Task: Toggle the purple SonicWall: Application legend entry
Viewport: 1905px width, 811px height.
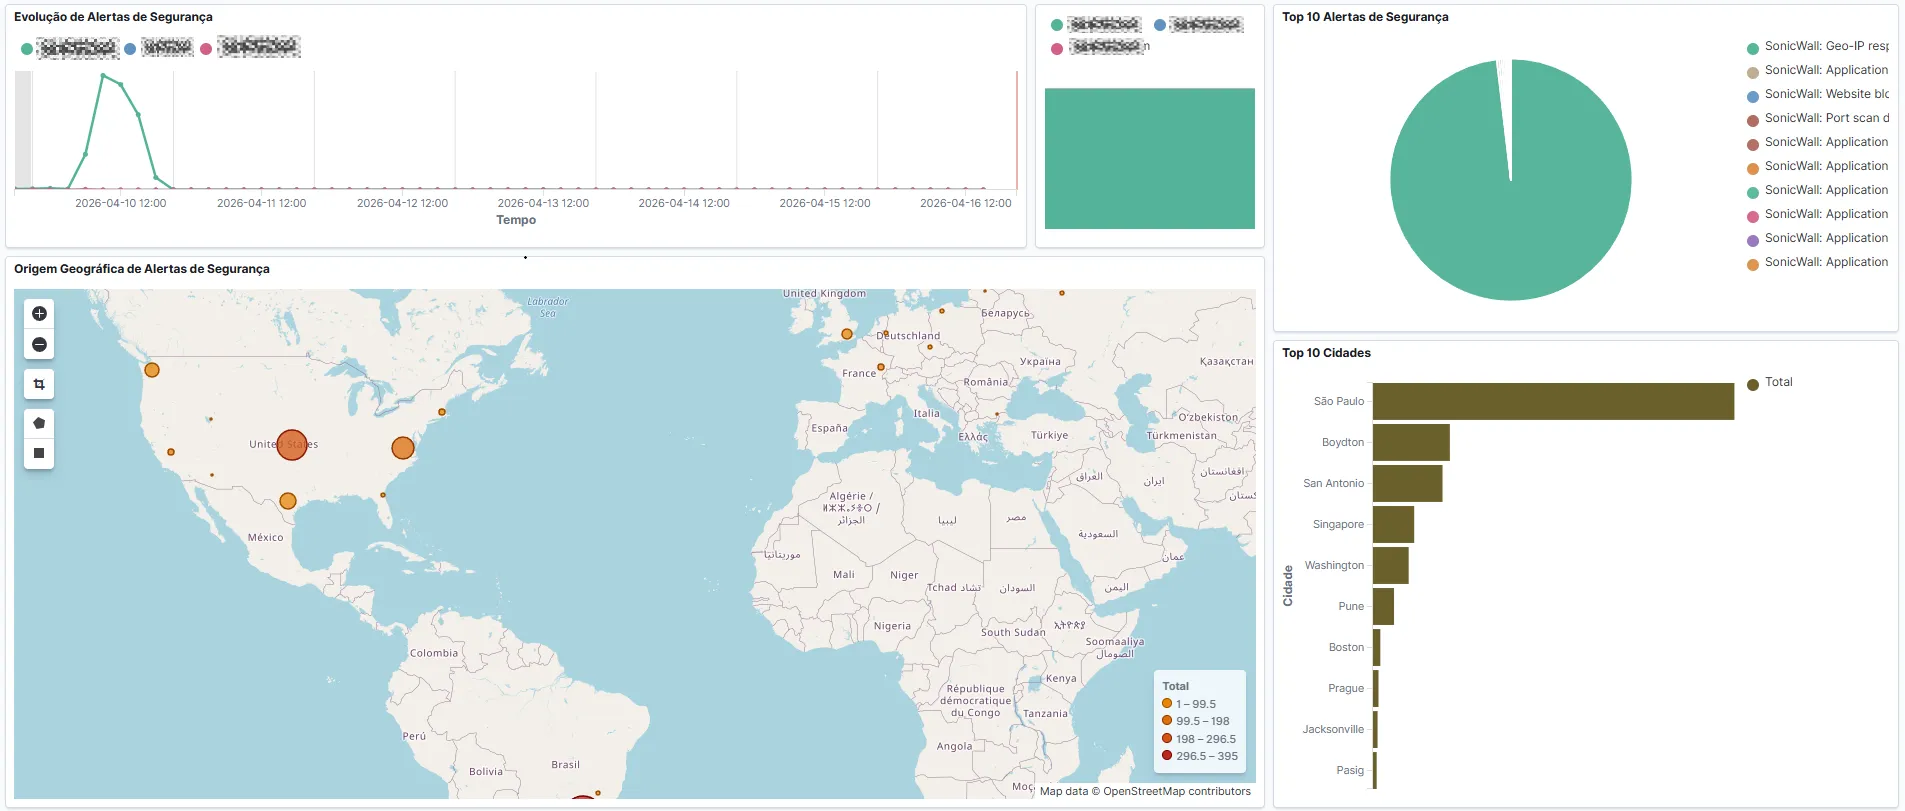Action: (x=1818, y=239)
